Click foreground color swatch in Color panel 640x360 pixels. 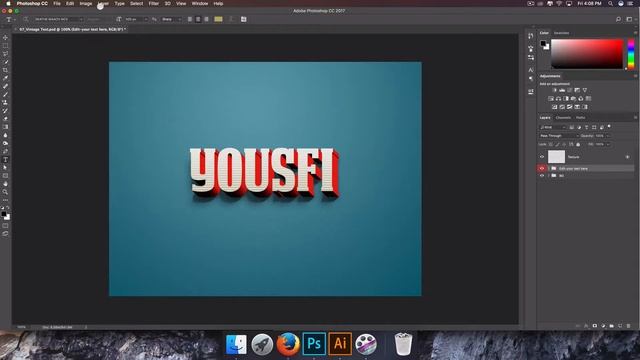point(543,43)
